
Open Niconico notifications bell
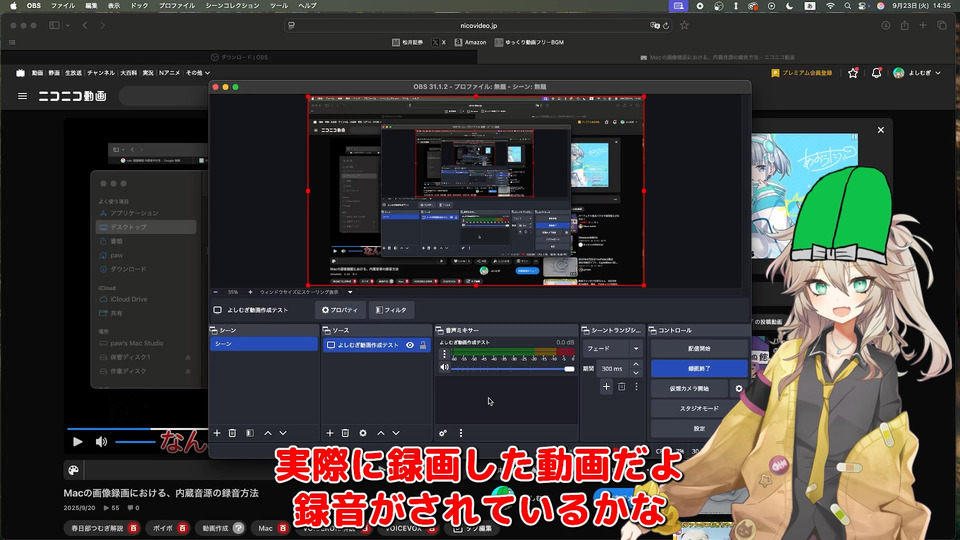[x=876, y=73]
